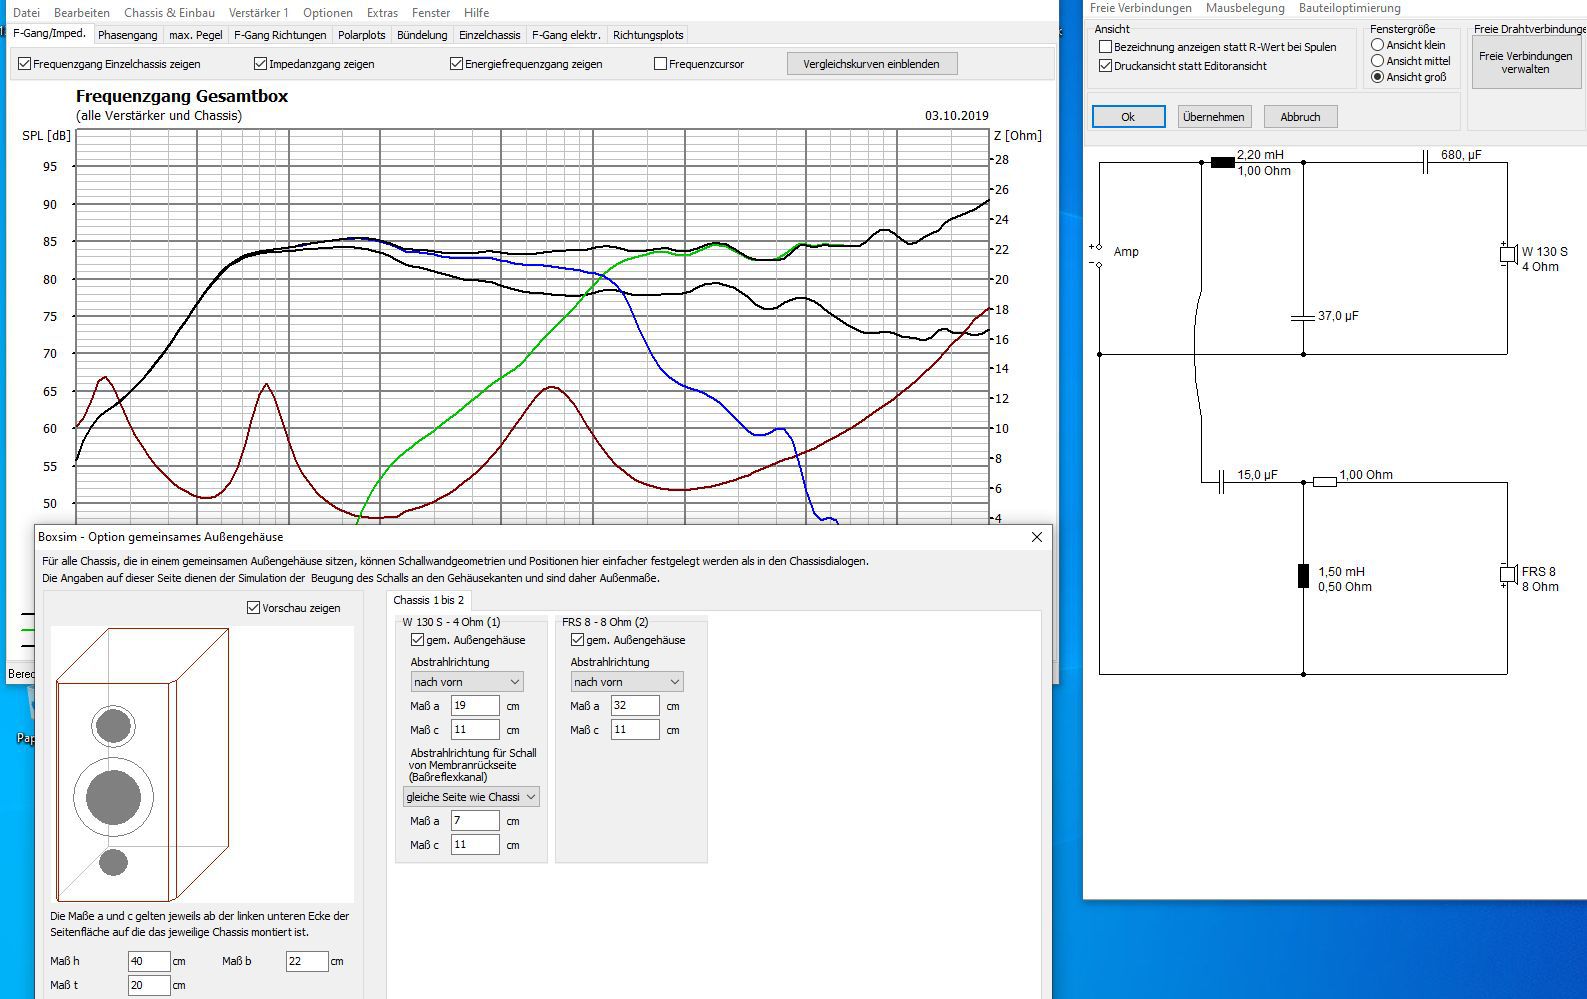
Task: Click the FRS 8 speaker symbol
Action: pyautogui.click(x=1507, y=574)
